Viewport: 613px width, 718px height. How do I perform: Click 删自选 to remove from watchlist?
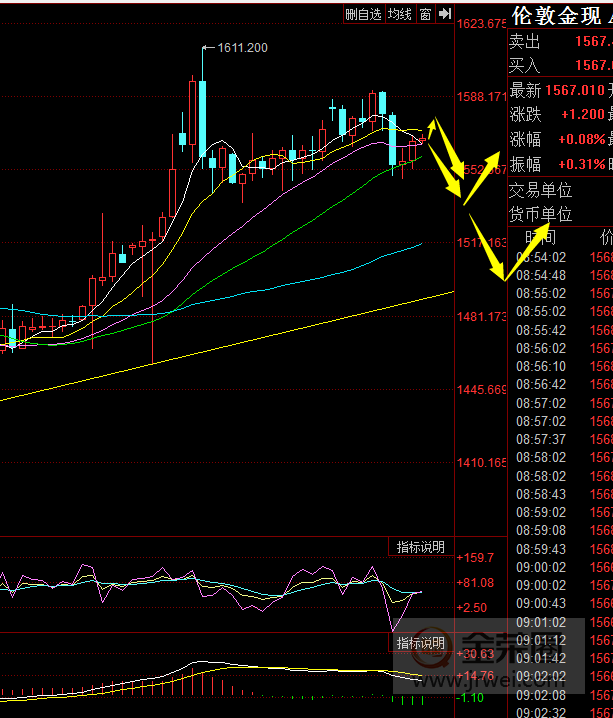point(364,14)
